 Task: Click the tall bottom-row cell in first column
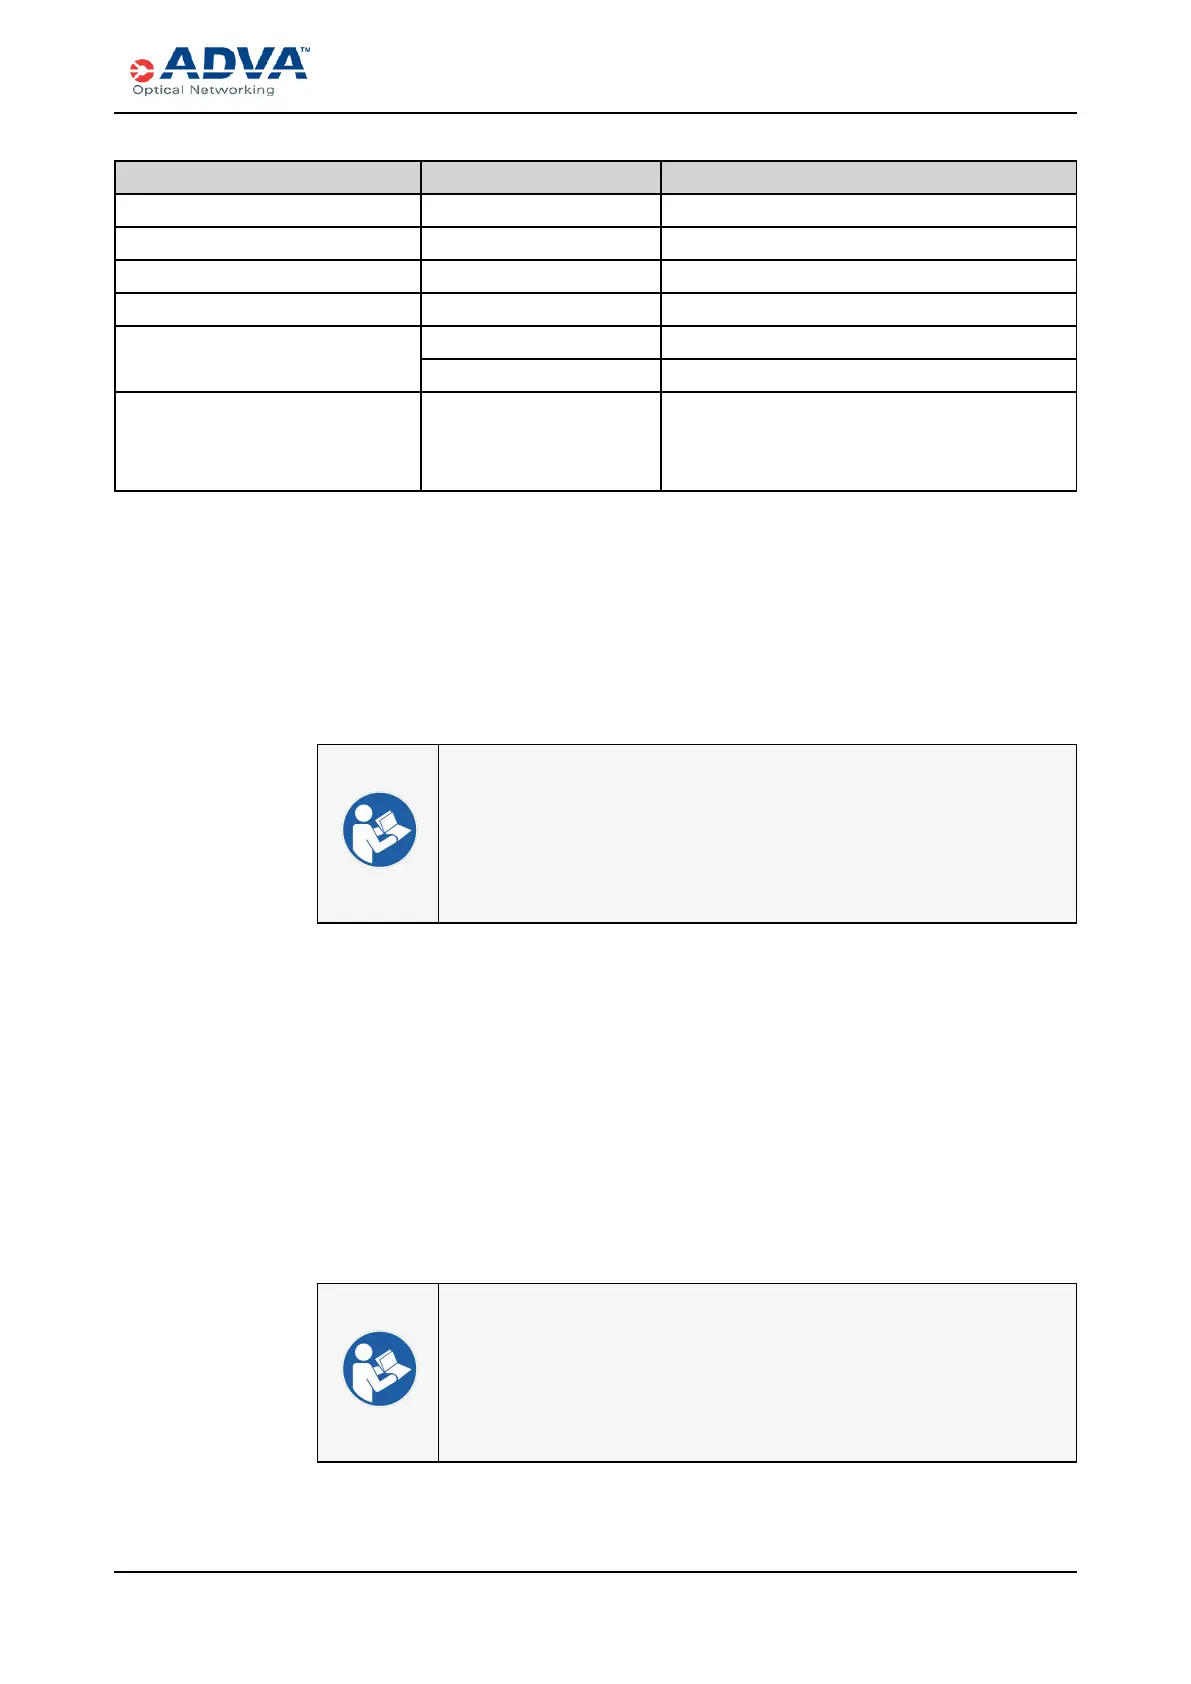click(267, 441)
